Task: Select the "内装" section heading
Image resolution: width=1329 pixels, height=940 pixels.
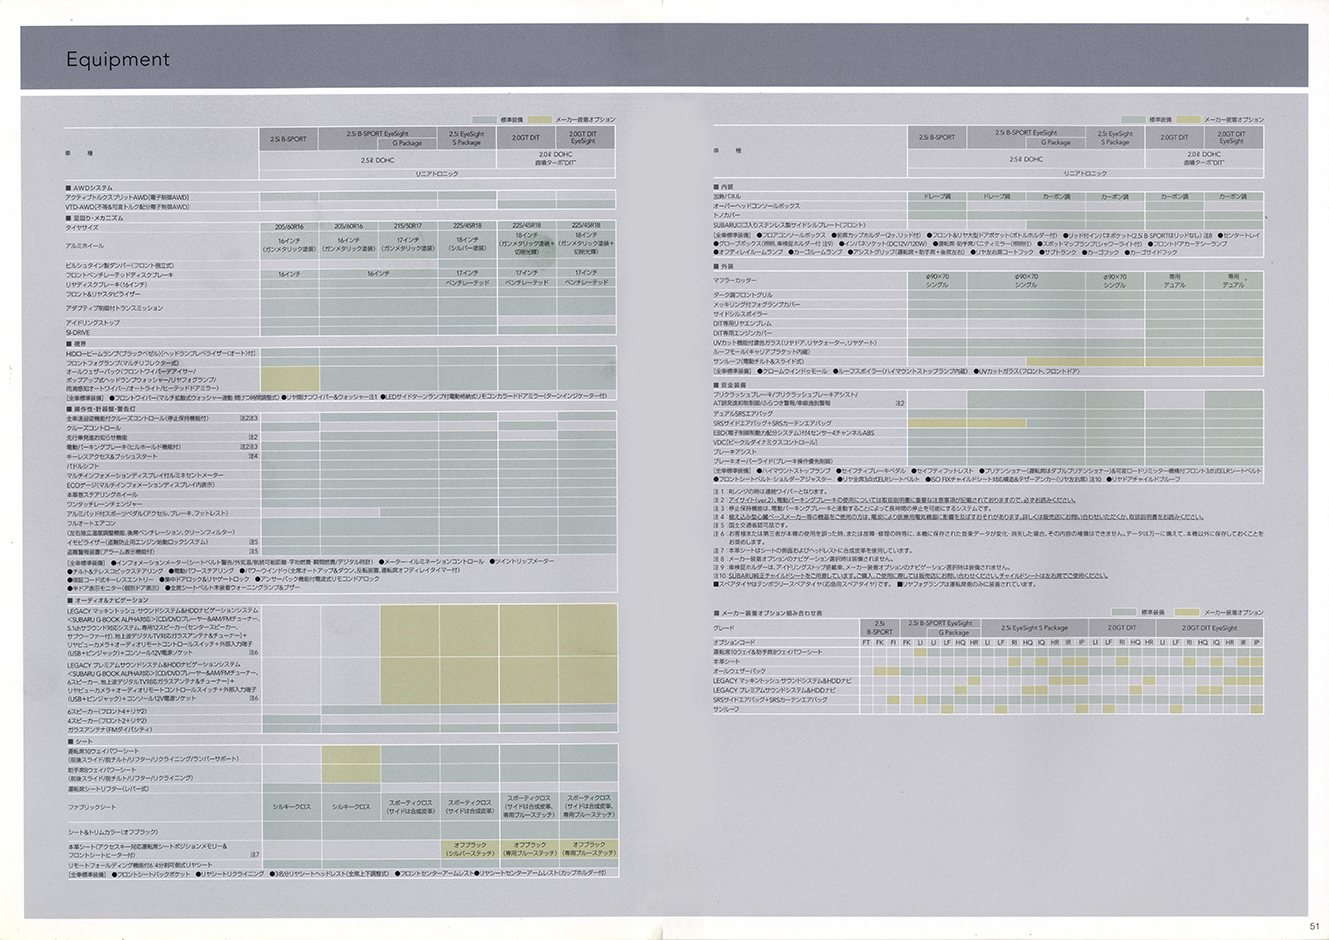Action: [x=723, y=187]
